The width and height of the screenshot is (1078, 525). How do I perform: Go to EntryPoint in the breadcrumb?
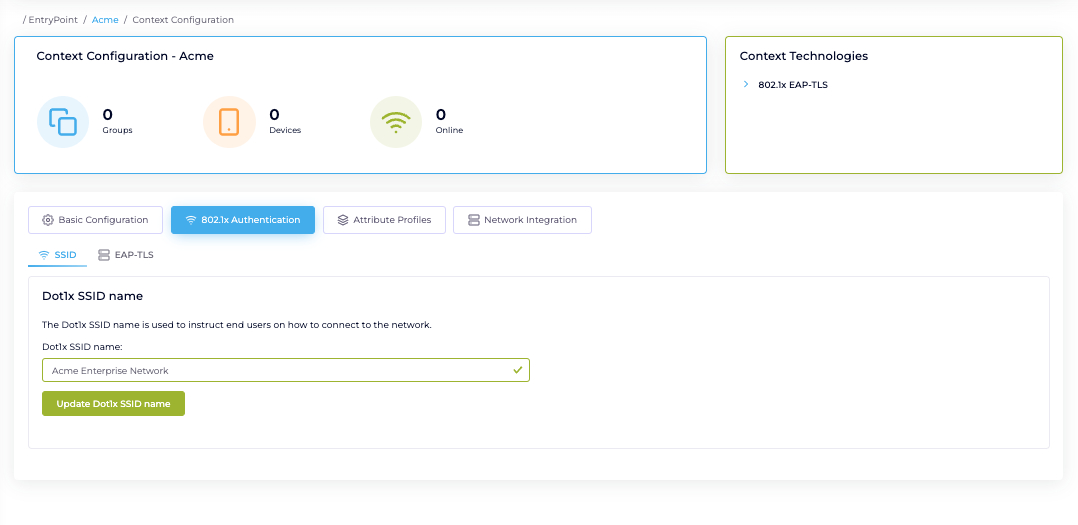click(53, 20)
